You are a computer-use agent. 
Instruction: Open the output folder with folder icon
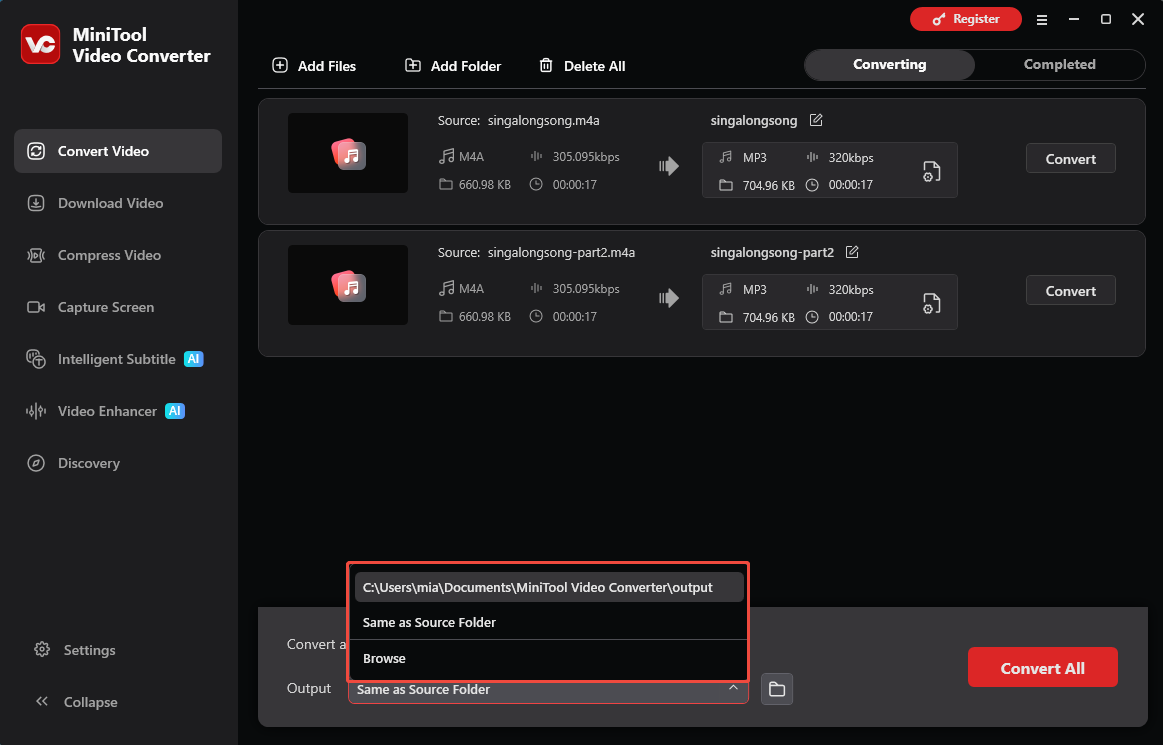tap(777, 689)
